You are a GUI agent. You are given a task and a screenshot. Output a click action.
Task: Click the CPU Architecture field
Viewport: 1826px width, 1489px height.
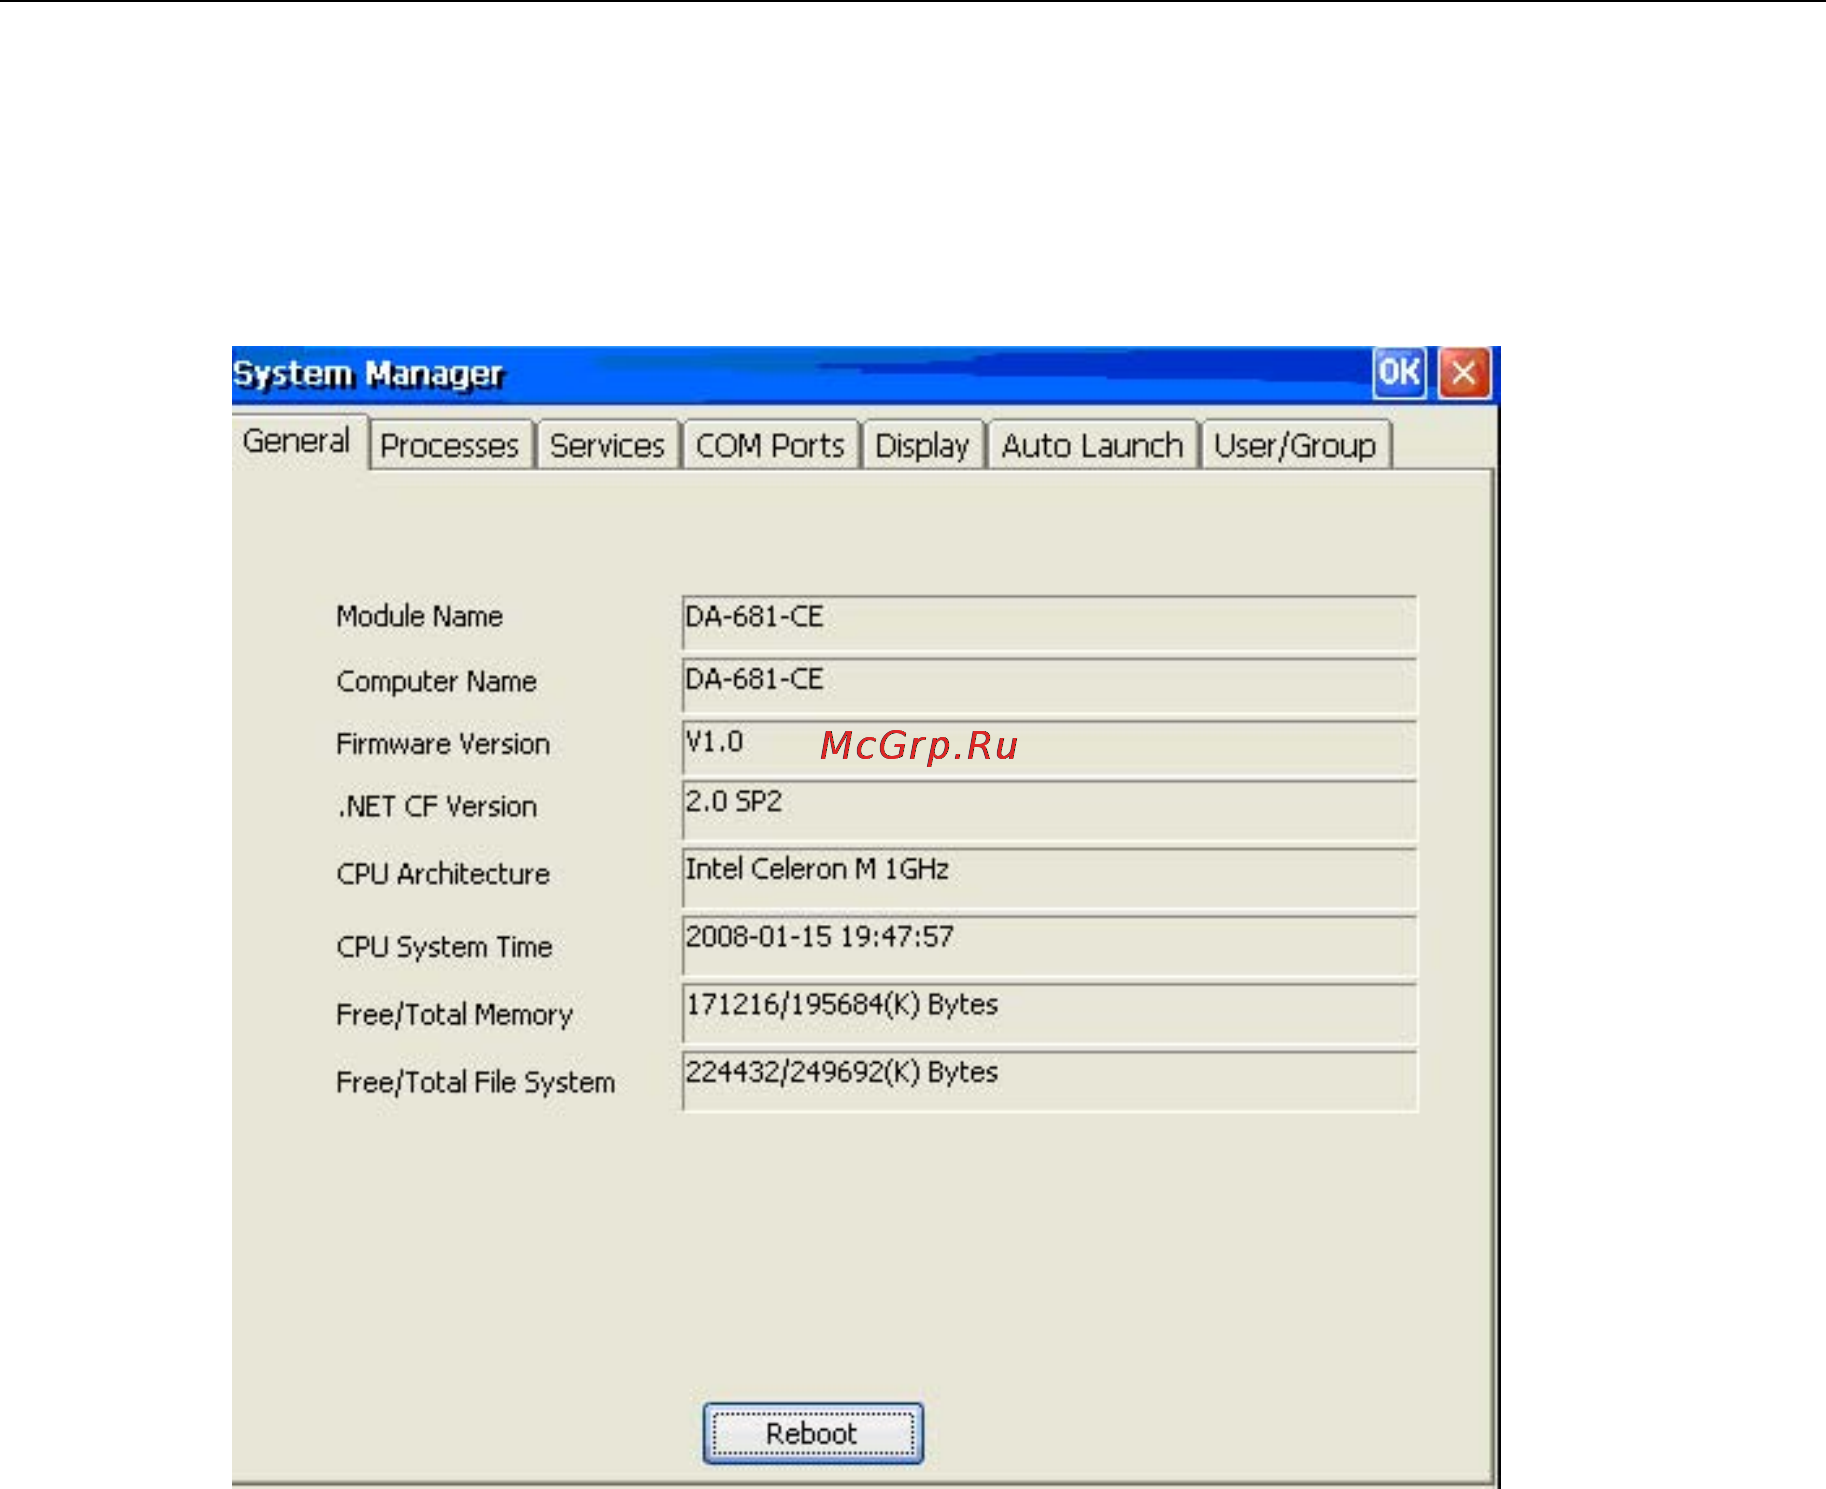[1049, 878]
